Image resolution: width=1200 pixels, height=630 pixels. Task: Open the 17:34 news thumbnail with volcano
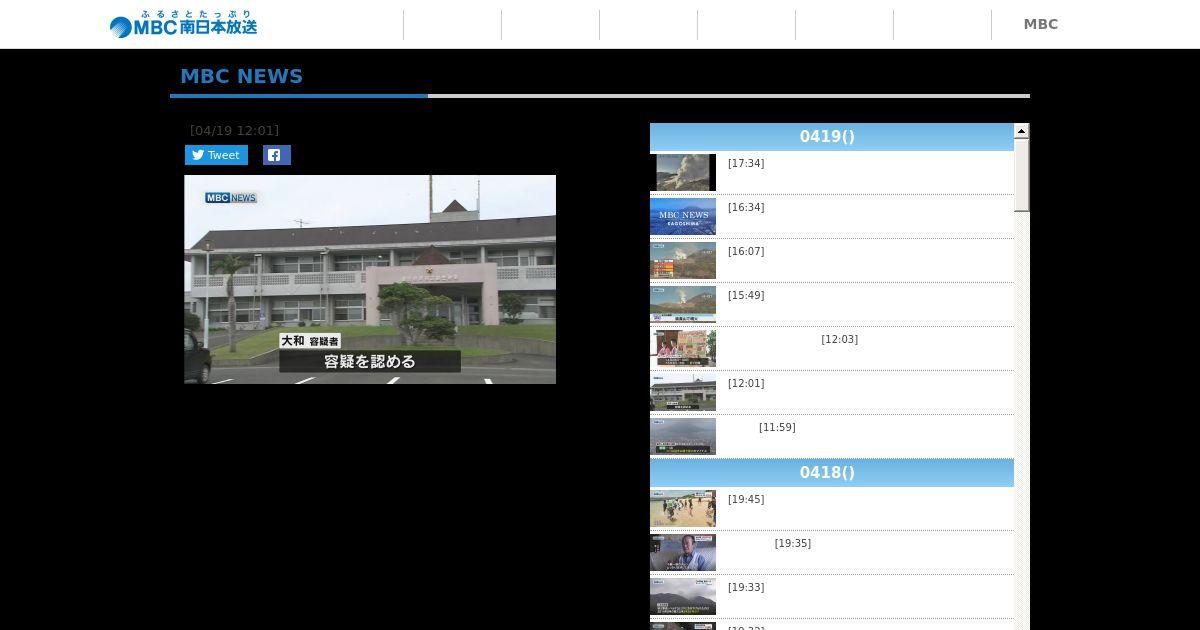click(683, 172)
